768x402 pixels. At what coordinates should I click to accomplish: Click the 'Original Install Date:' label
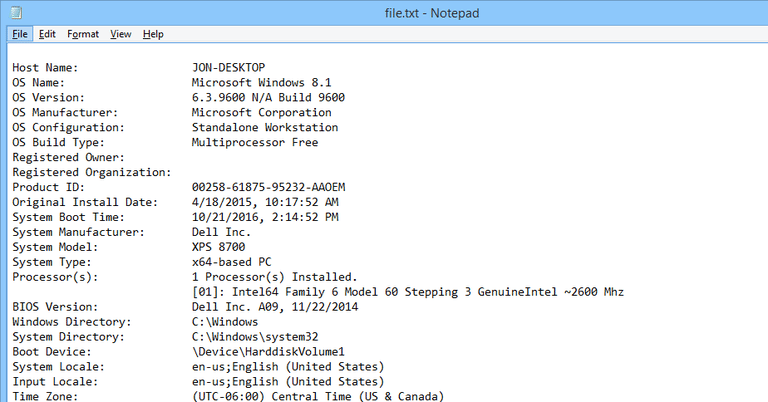click(x=85, y=202)
